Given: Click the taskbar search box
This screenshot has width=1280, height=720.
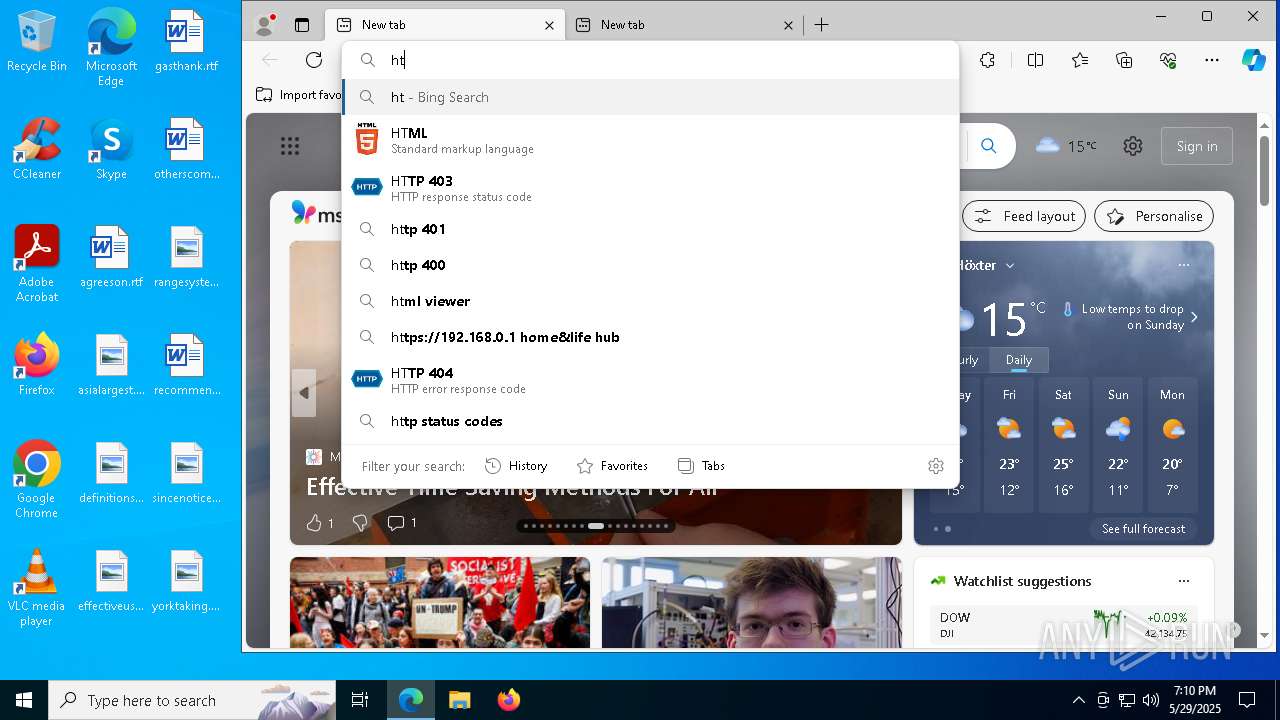Looking at the screenshot, I should click(192, 700).
